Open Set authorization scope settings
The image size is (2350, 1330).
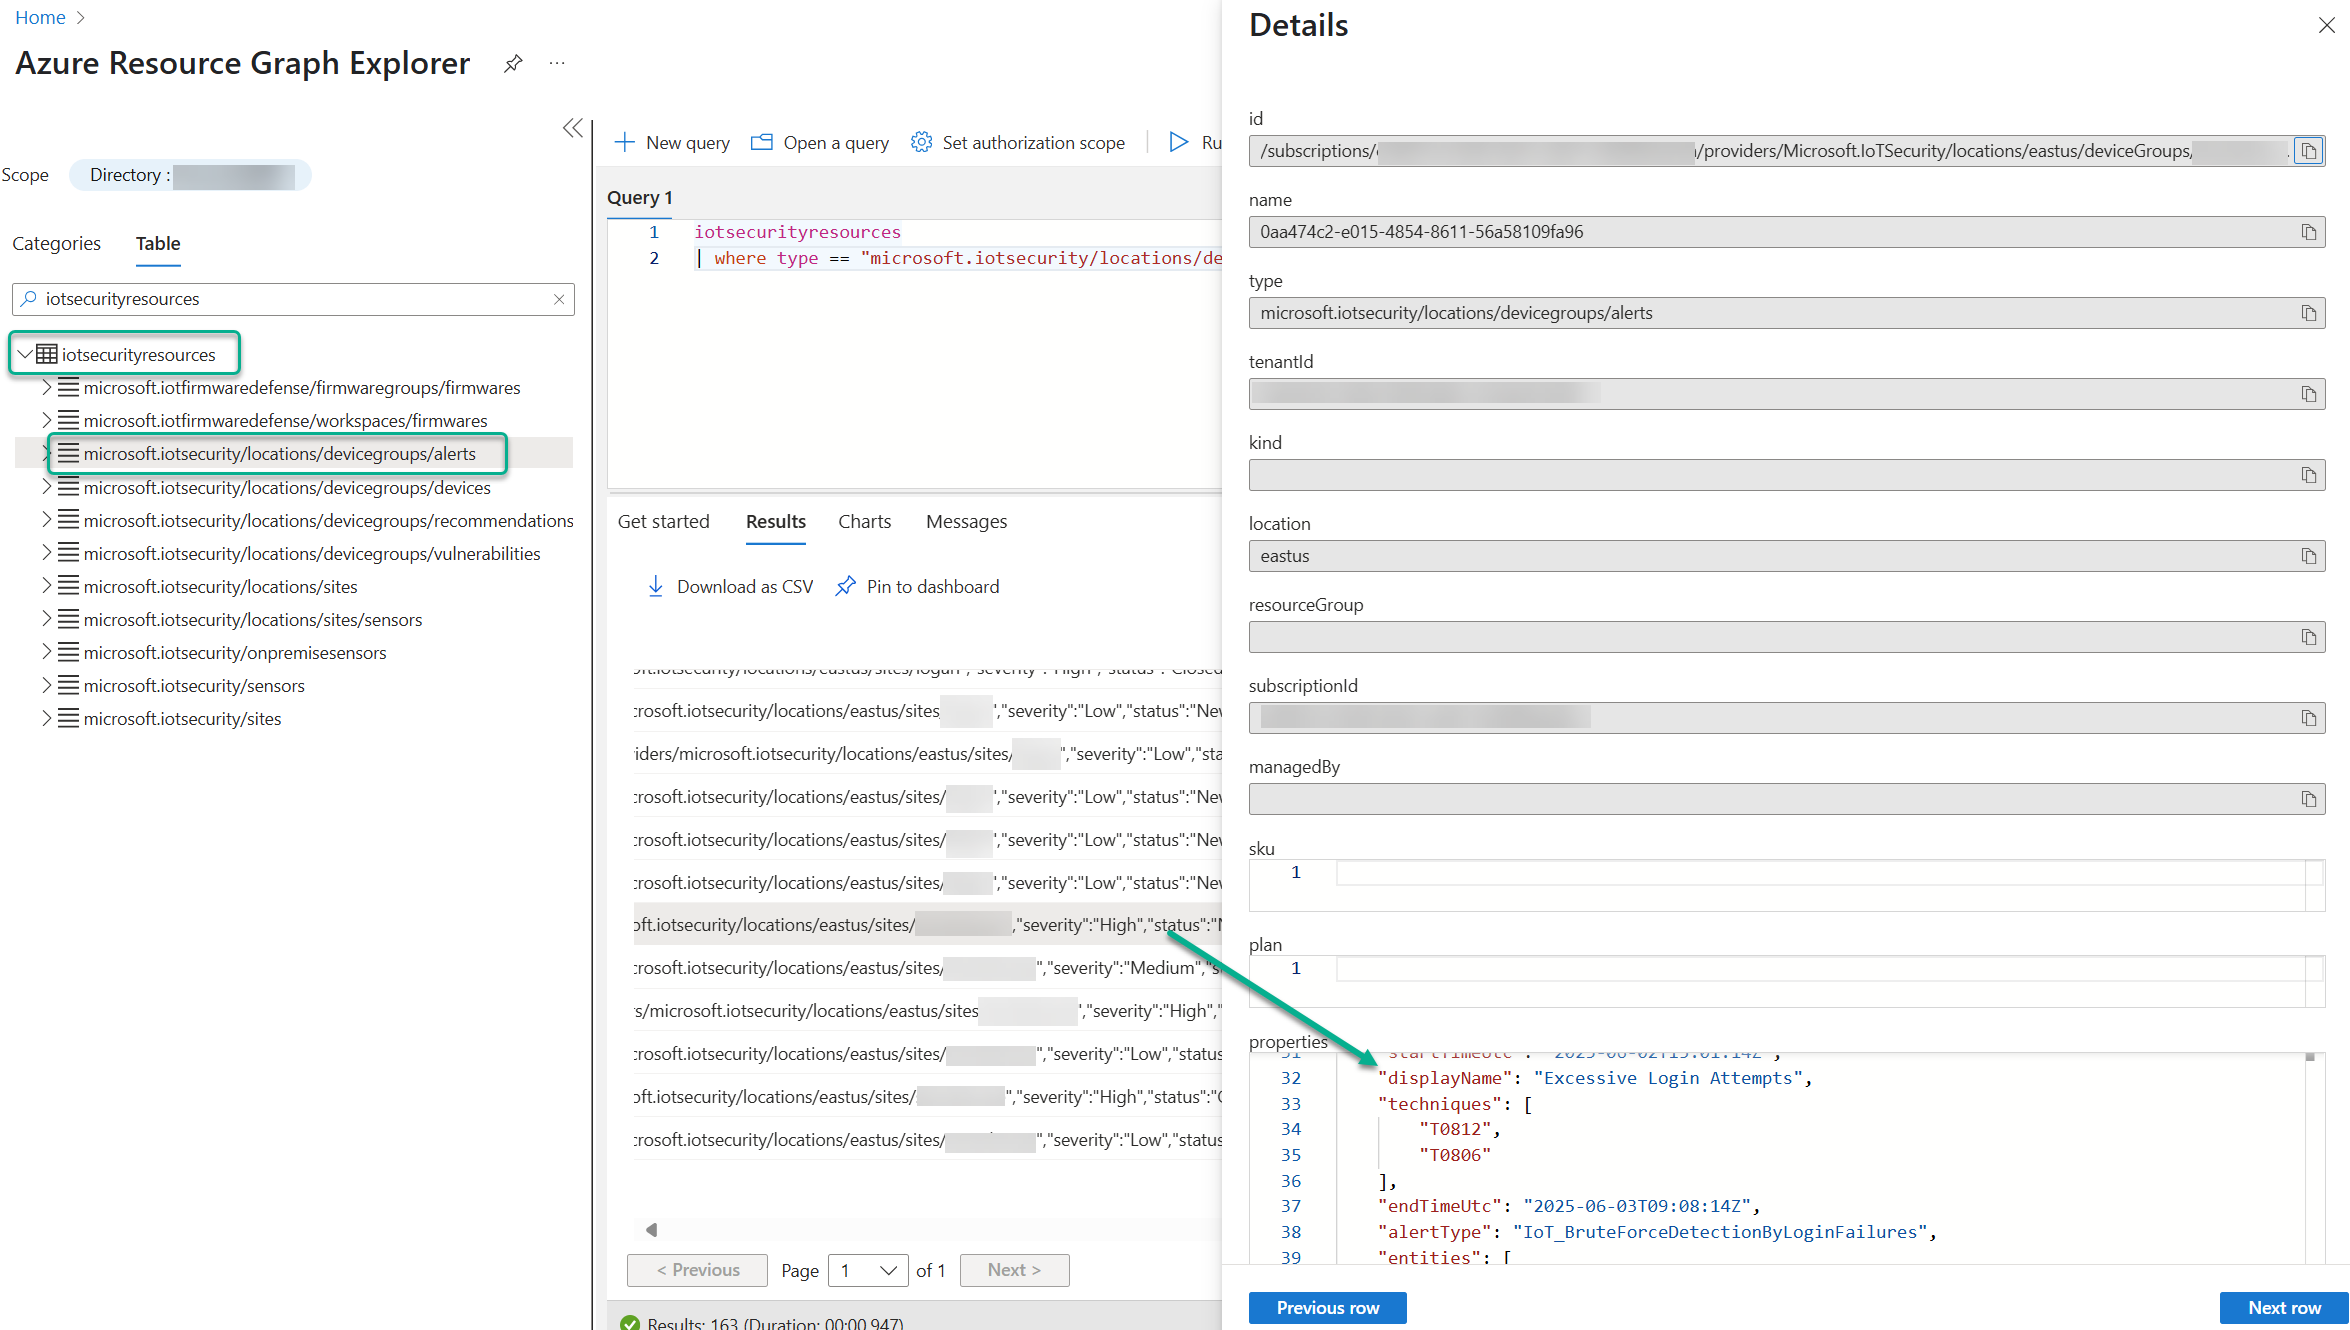tap(1018, 142)
